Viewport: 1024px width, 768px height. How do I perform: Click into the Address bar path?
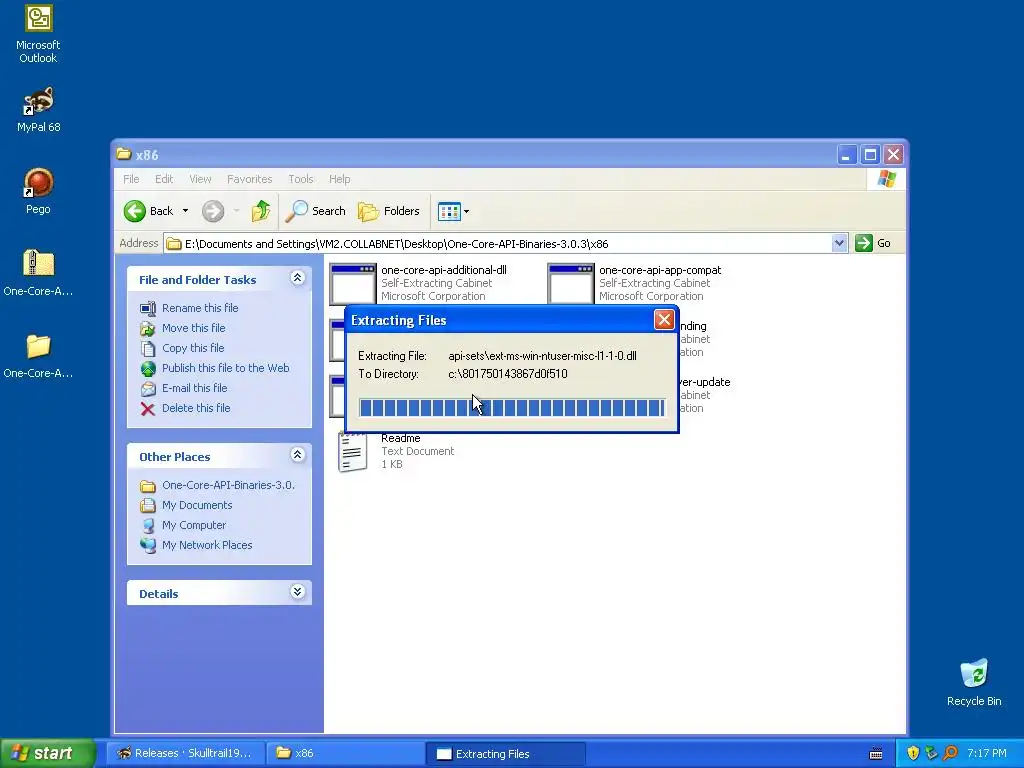pyautogui.click(x=500, y=244)
